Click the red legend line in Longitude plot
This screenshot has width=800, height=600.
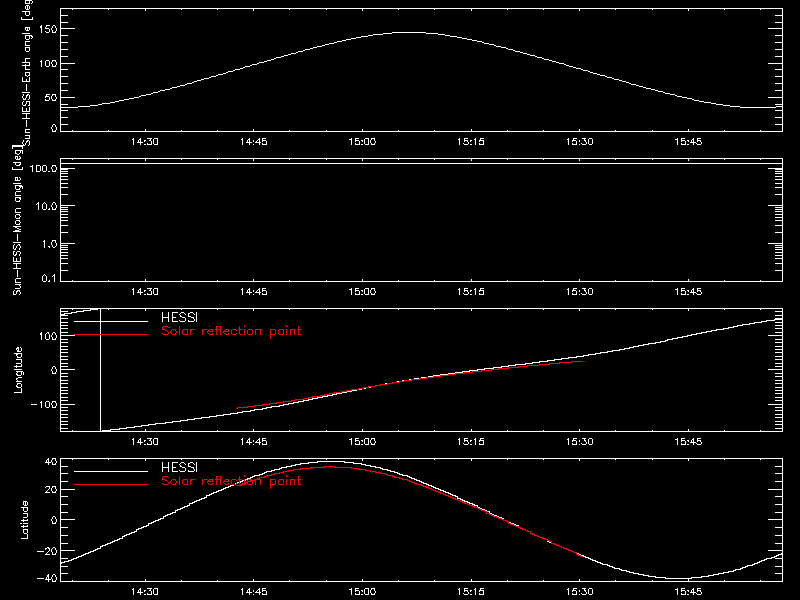[111, 335]
